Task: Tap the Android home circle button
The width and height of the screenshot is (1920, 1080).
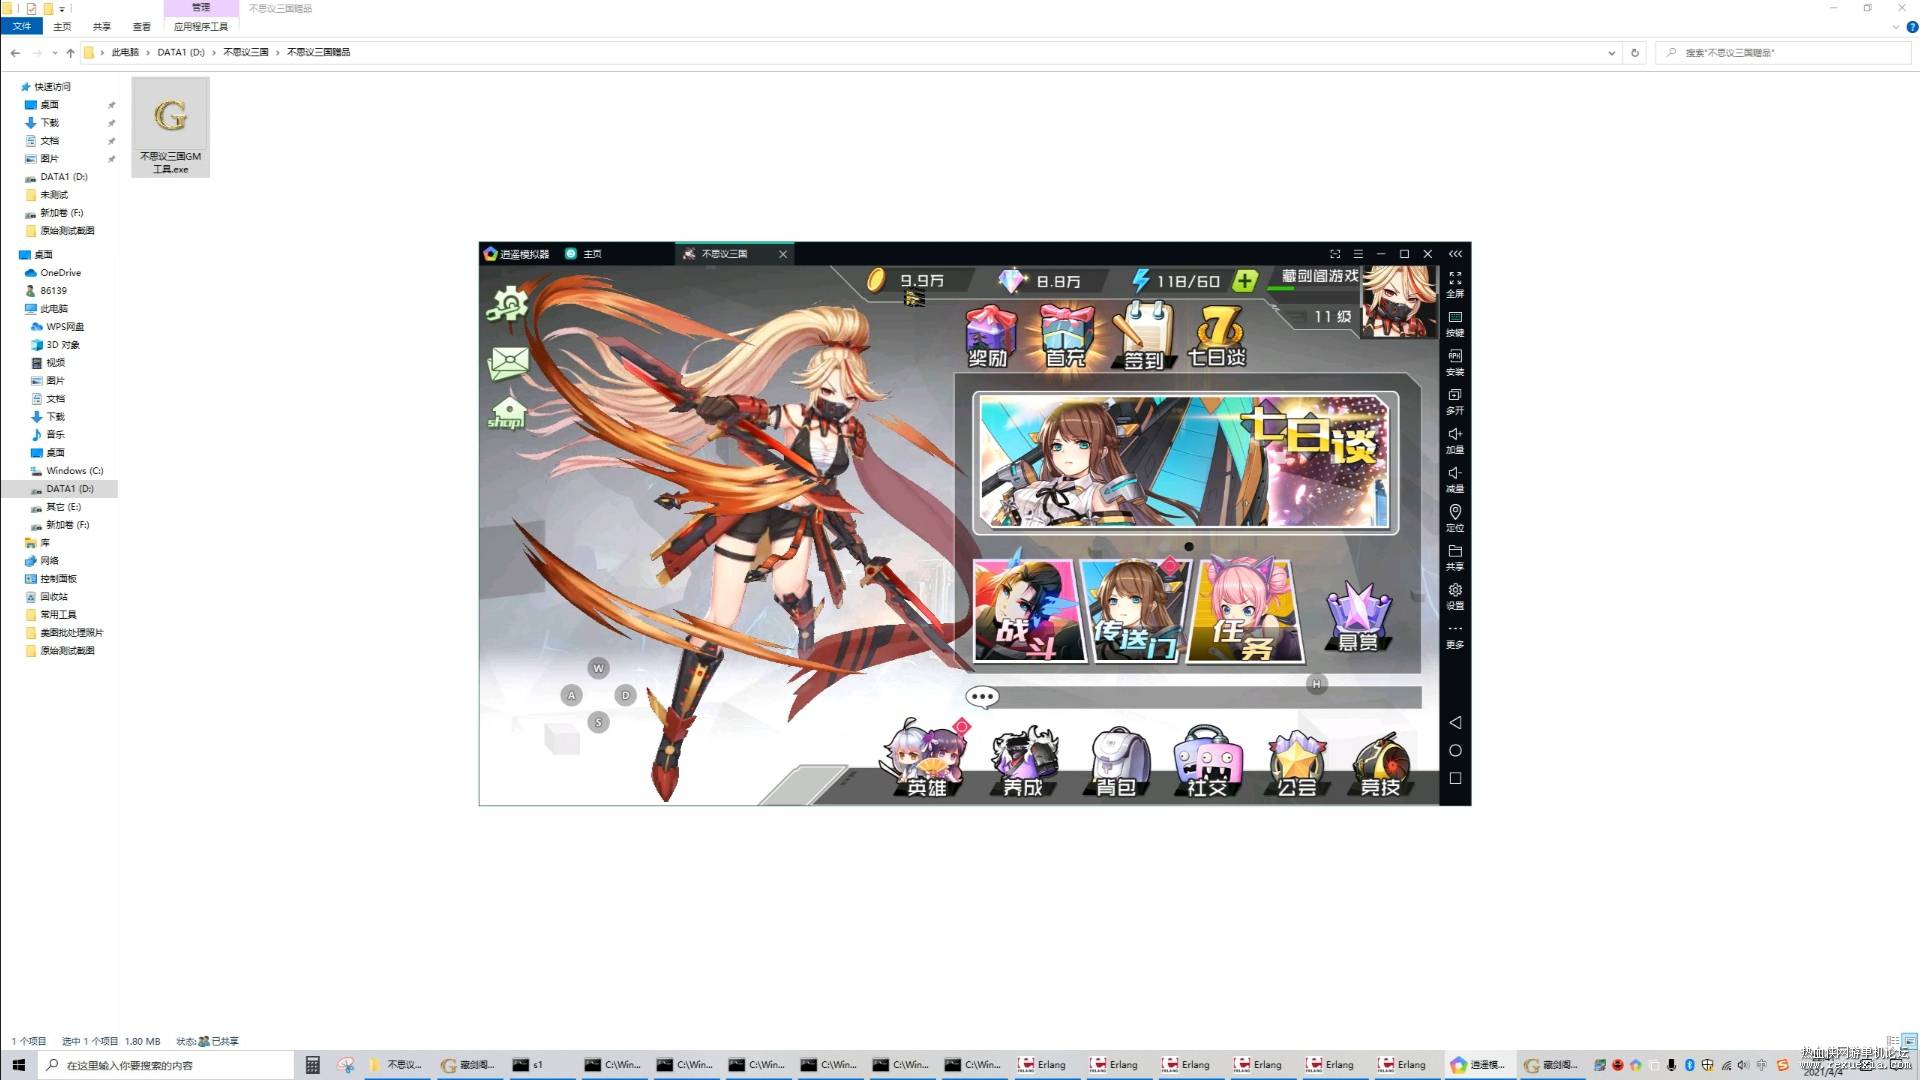Action: (x=1455, y=750)
